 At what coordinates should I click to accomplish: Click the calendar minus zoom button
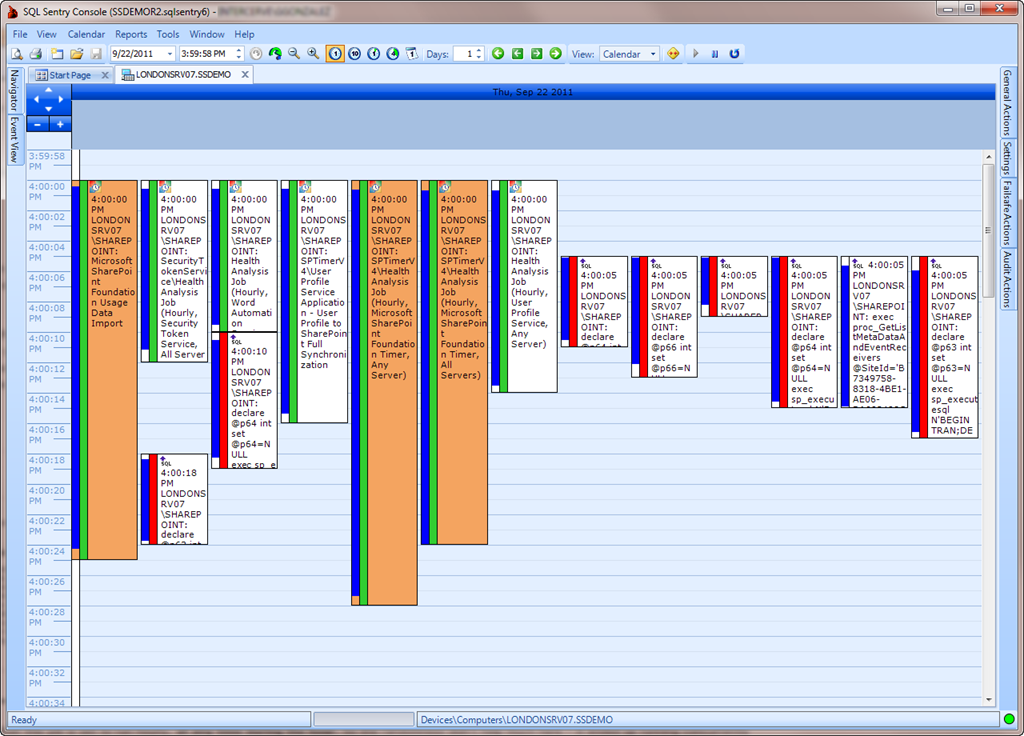(x=38, y=124)
